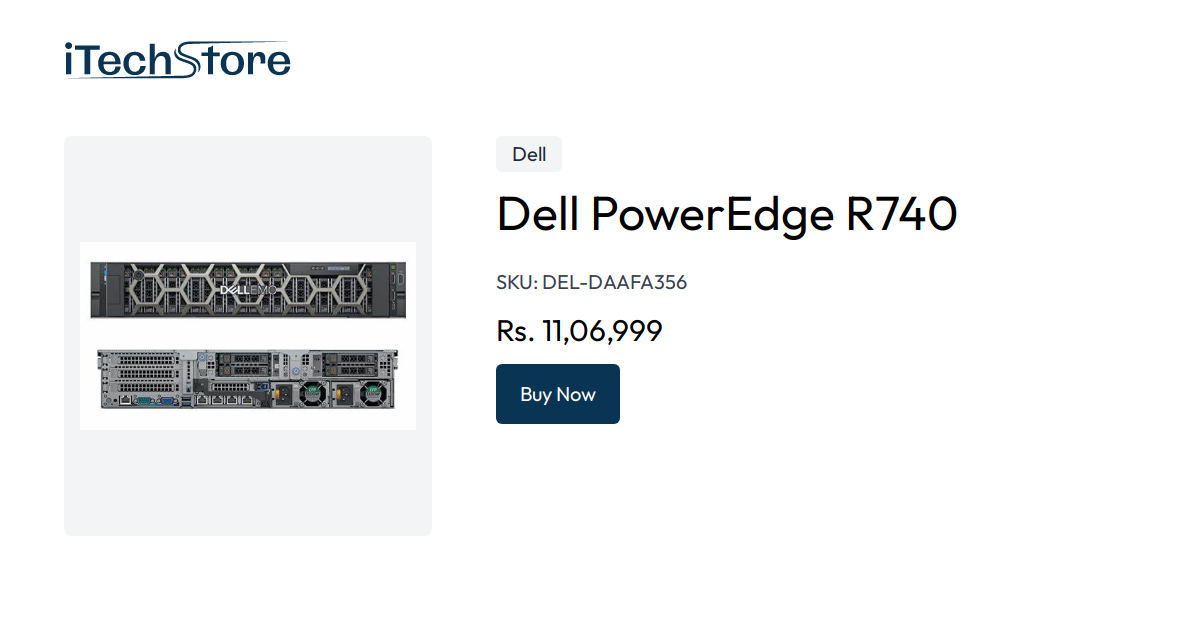The image size is (1200, 630).
Task: Select the SKU DEL-DAAFA356 text
Action: coord(591,283)
